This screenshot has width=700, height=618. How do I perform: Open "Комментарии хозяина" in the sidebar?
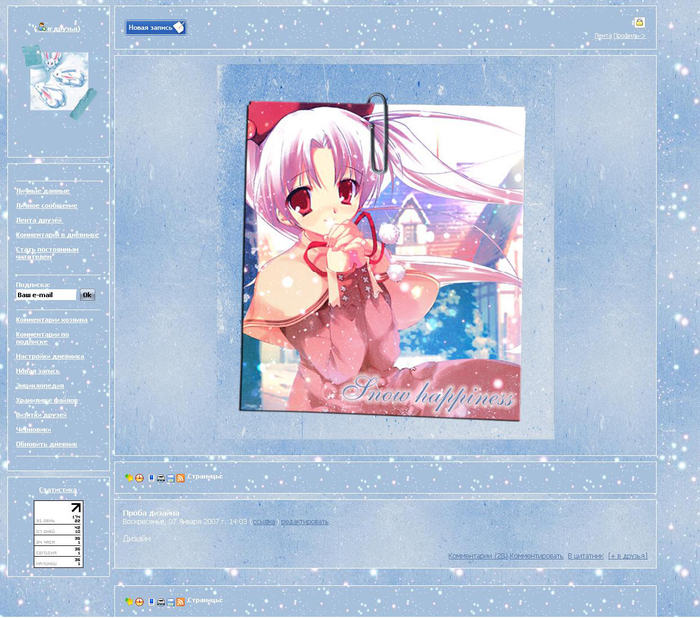tap(52, 320)
